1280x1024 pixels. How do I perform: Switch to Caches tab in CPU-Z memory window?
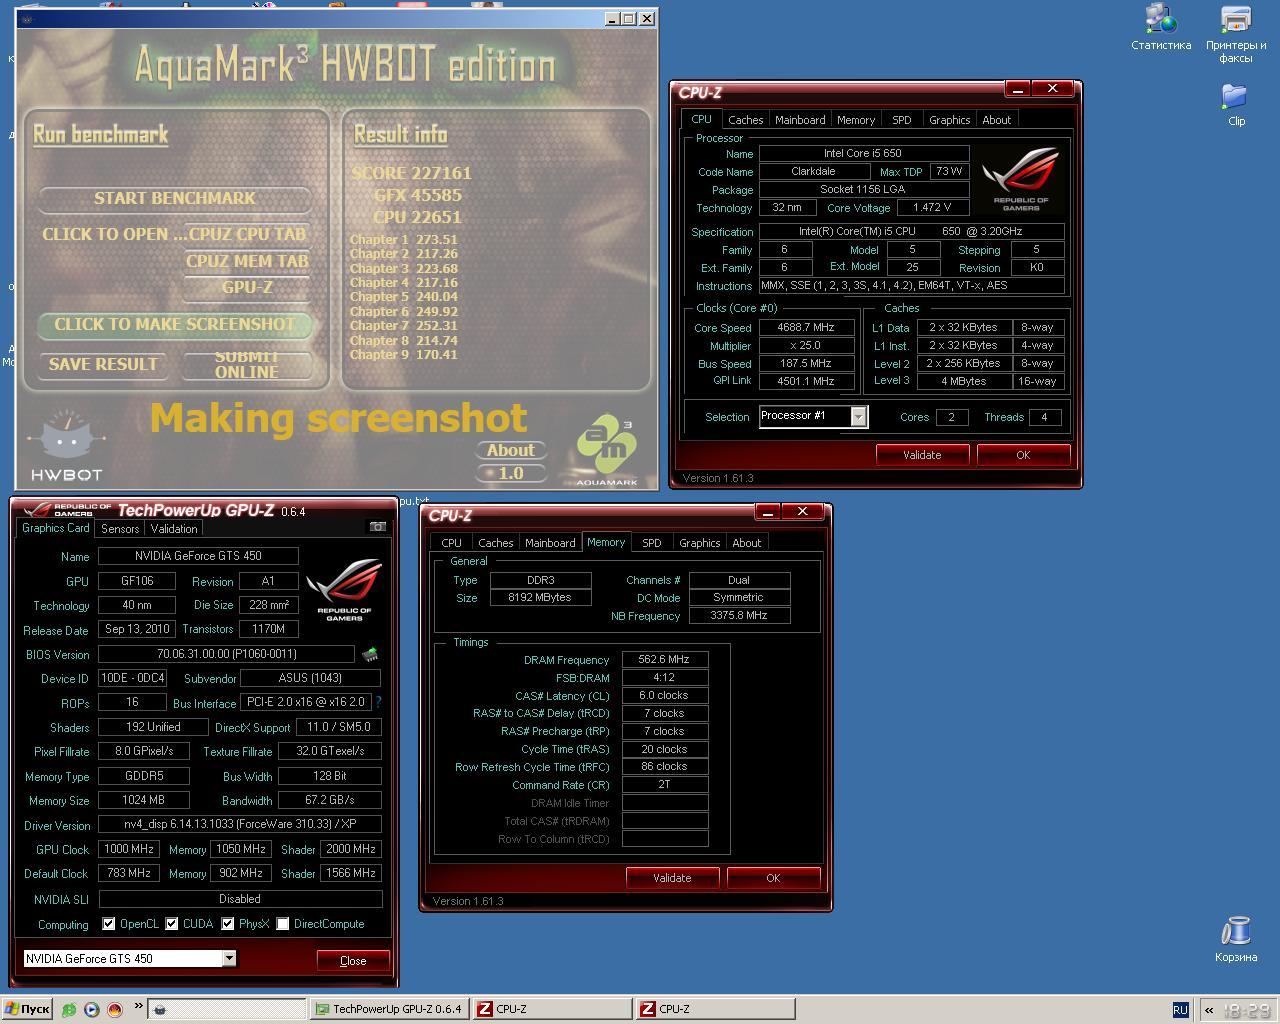pyautogui.click(x=495, y=543)
